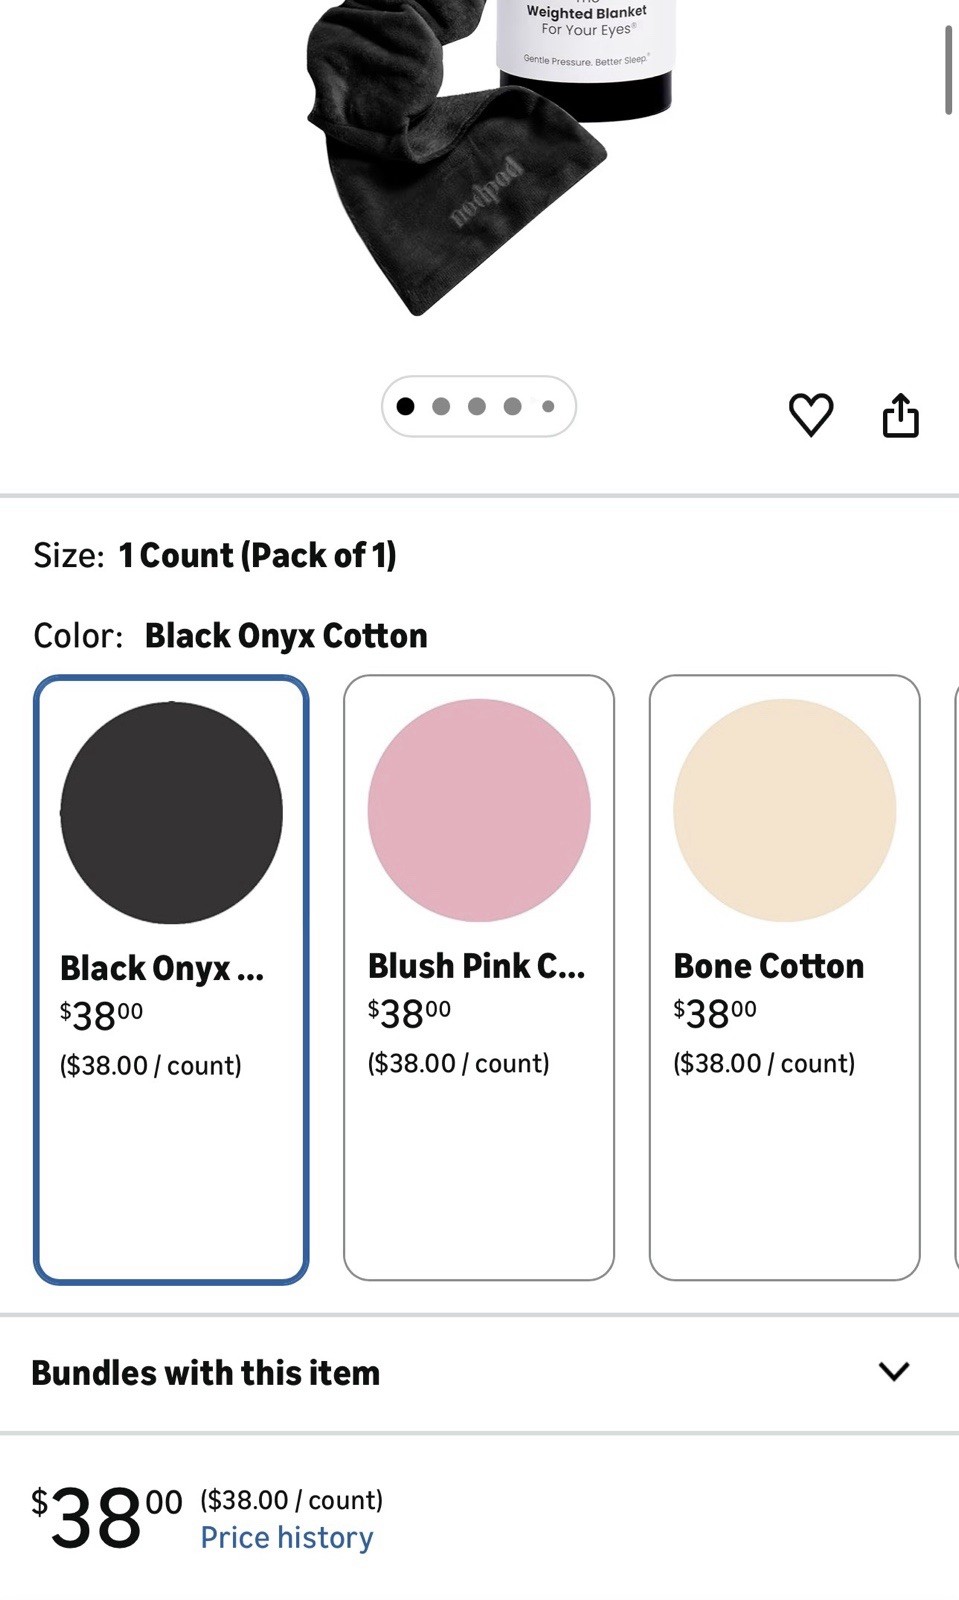Open the Bundles with this item heading

pyautogui.click(x=206, y=1373)
